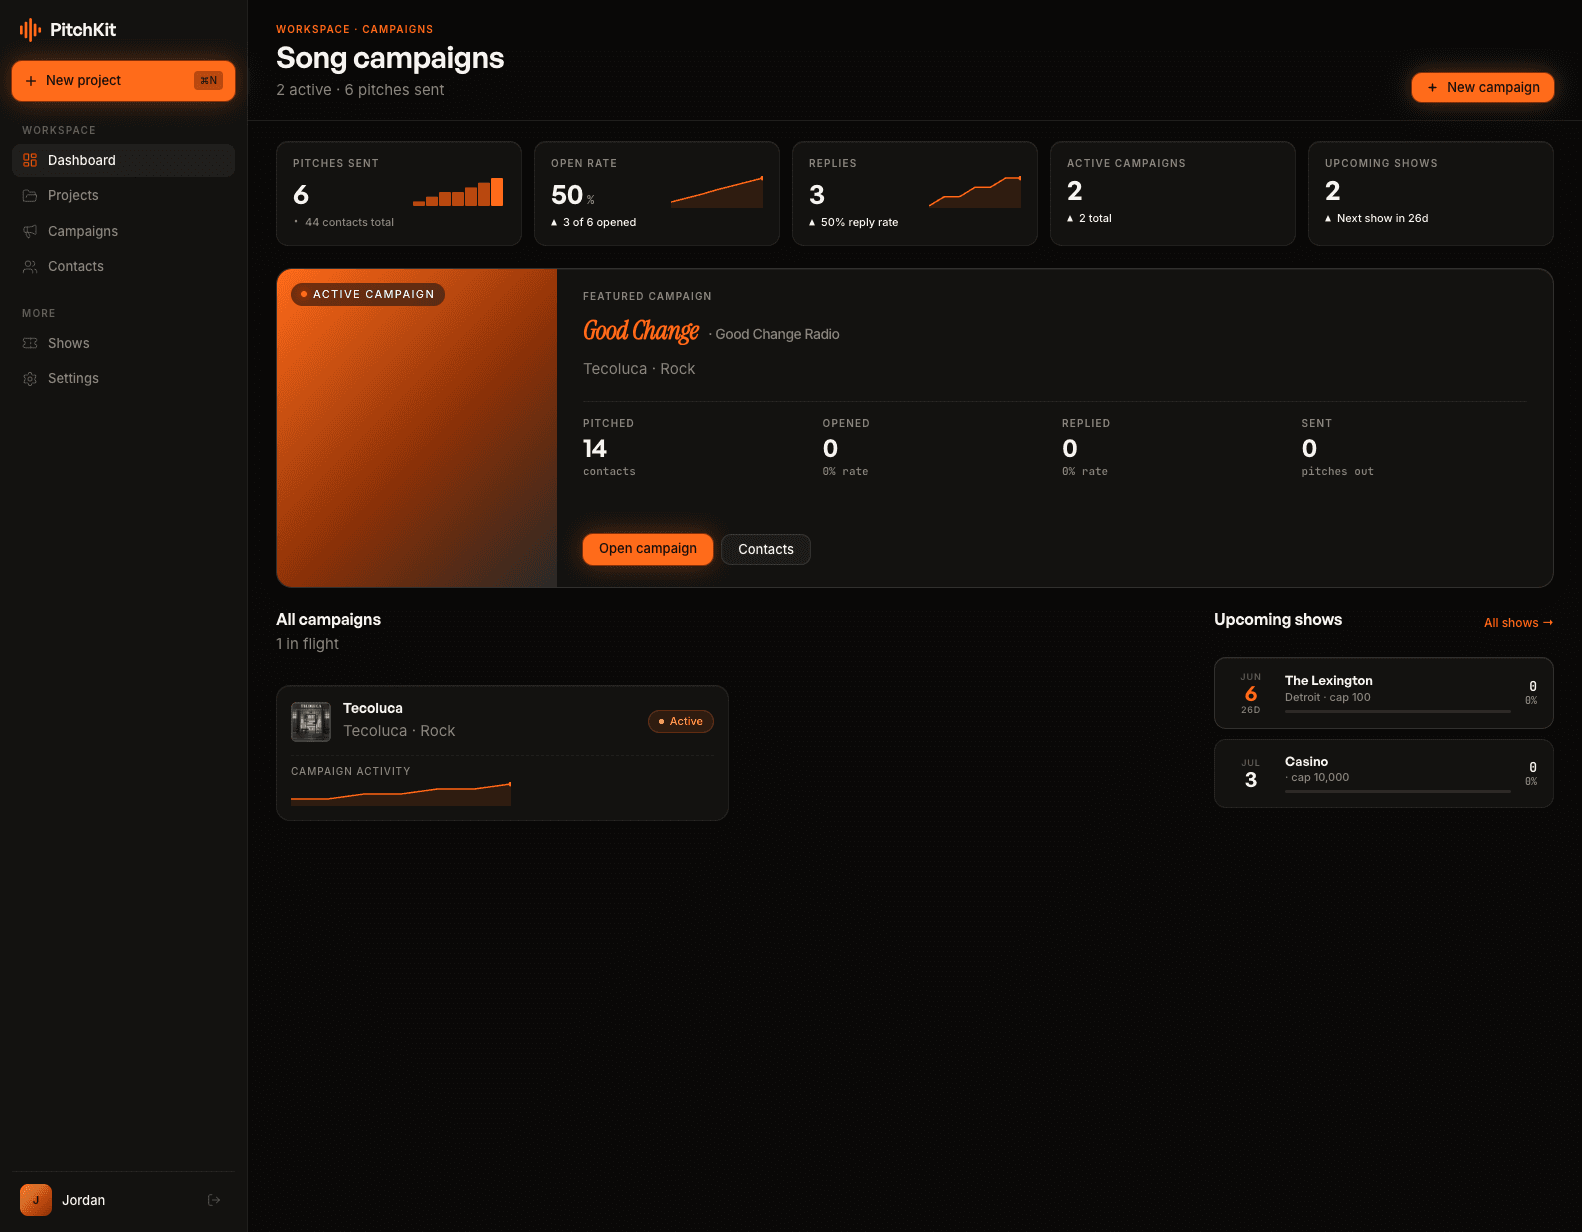Click the Pitched 14 contacts value
The height and width of the screenshot is (1232, 1582).
[x=595, y=449]
